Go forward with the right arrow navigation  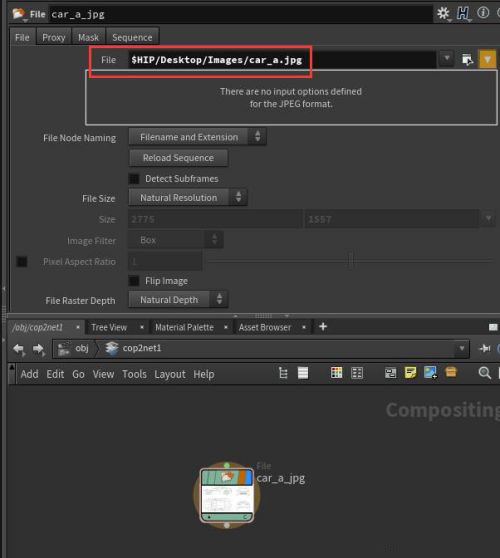coord(38,349)
